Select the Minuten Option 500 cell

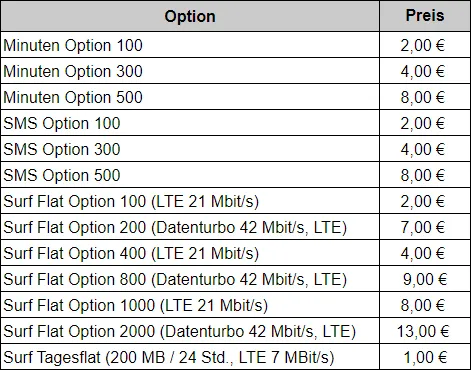click(x=190, y=97)
